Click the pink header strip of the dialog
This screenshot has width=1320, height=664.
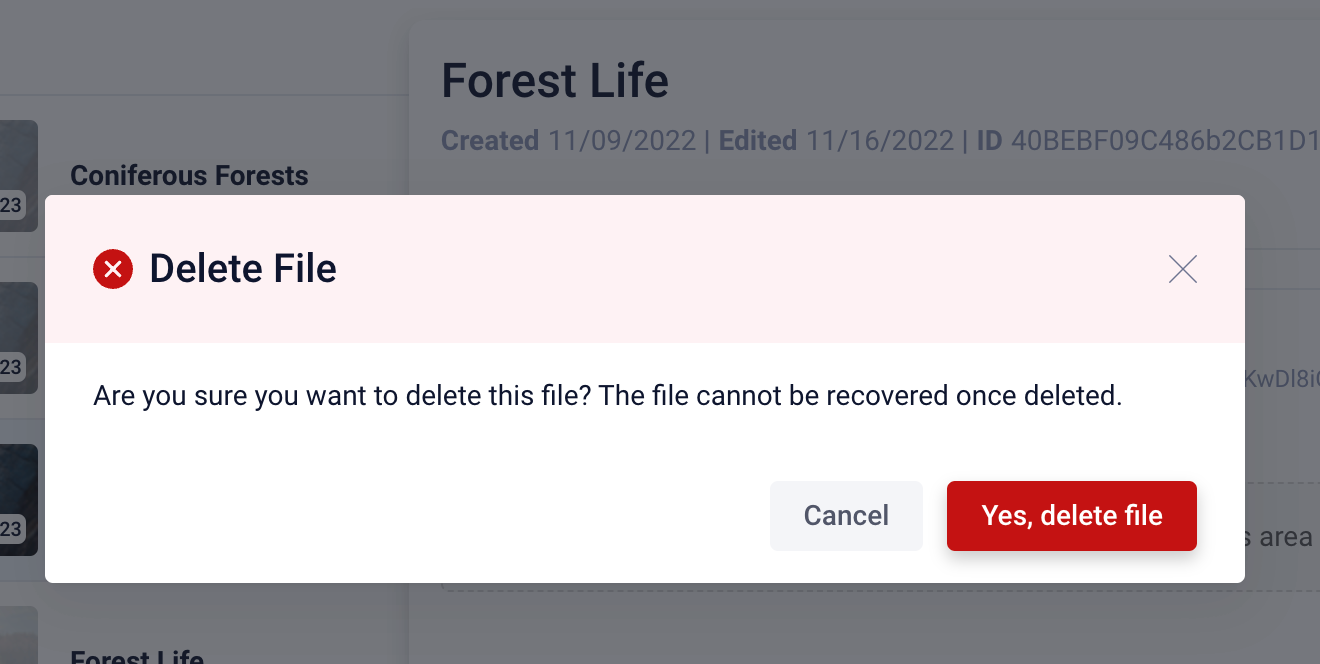point(645,269)
